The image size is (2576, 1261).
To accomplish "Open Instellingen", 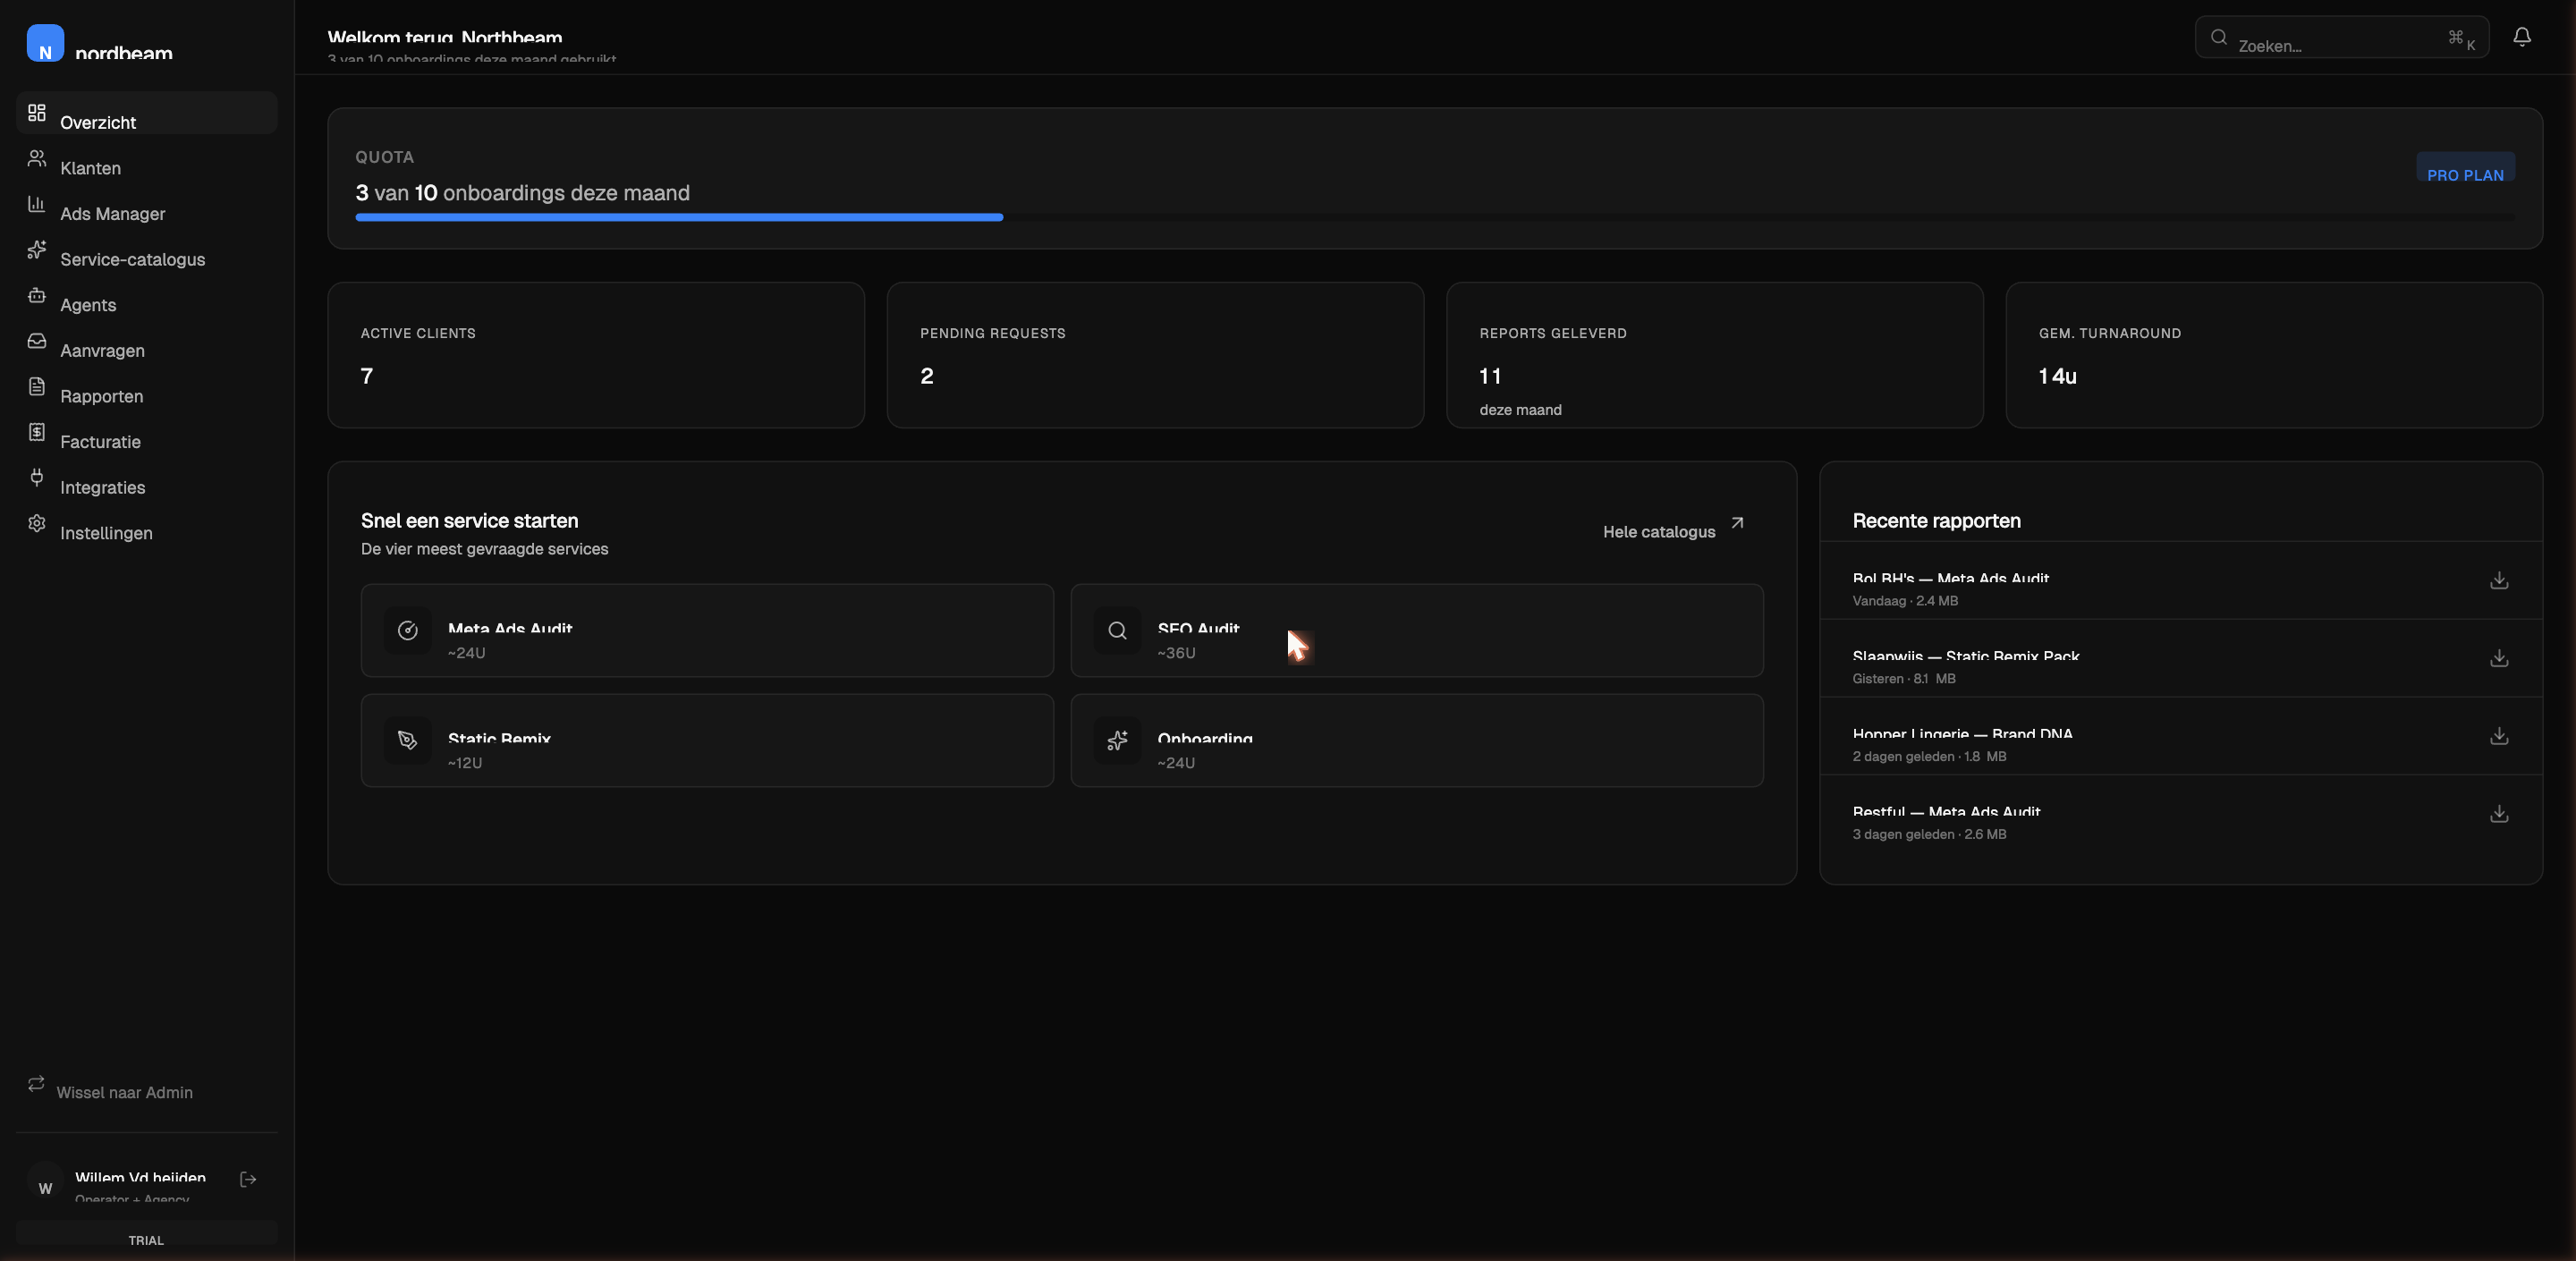I will coord(147,523).
